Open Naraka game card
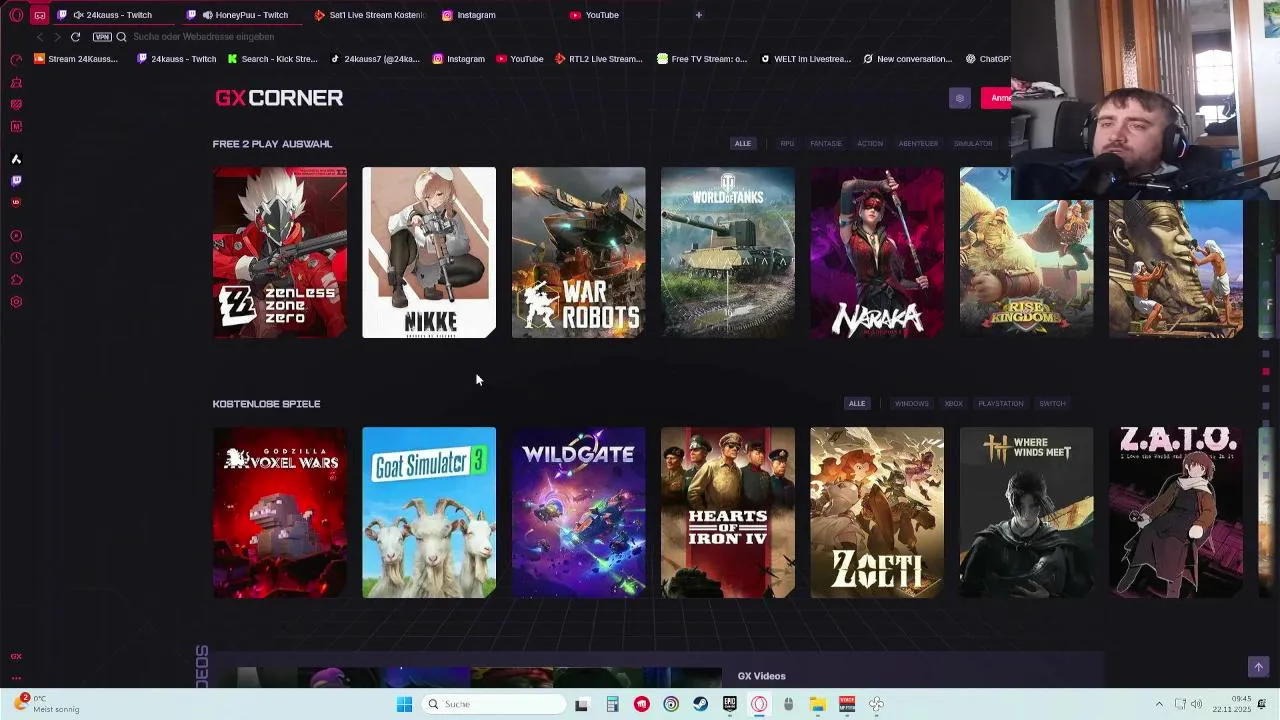 tap(877, 252)
